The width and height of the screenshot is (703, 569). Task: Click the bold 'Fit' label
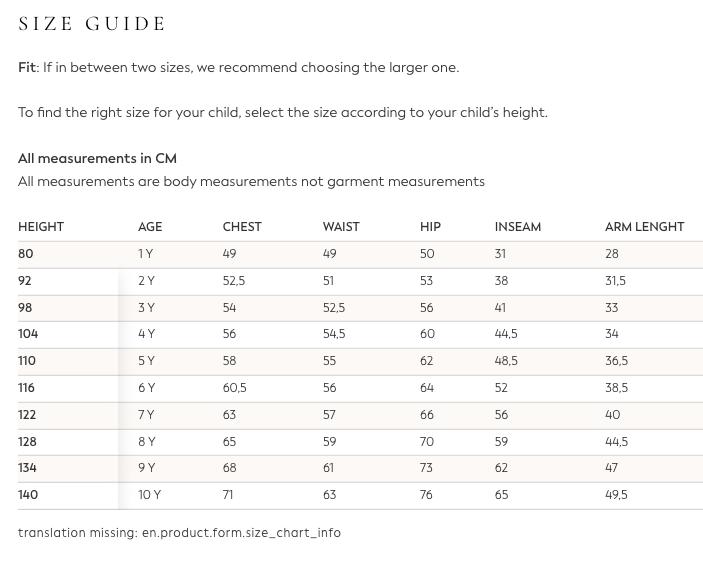click(27, 68)
